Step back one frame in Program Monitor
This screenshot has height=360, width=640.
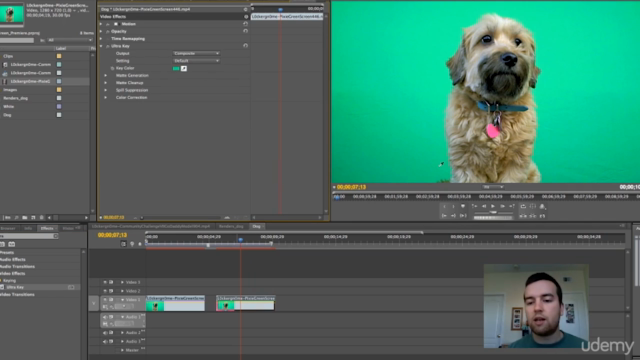pyautogui.click(x=484, y=207)
